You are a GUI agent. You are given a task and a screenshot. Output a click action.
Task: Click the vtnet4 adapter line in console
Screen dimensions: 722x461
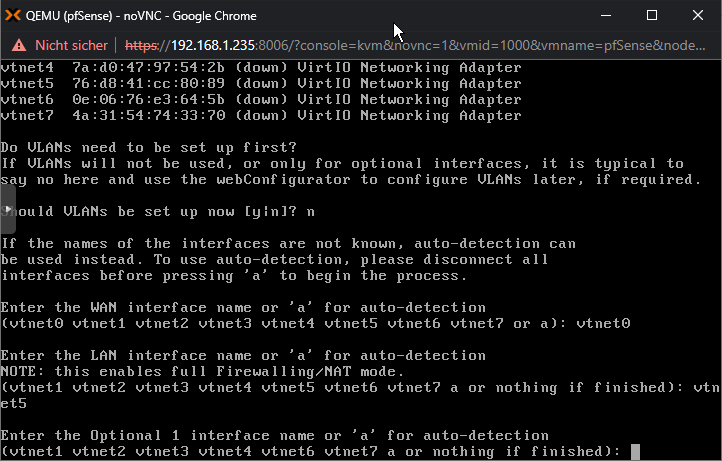(x=261, y=68)
